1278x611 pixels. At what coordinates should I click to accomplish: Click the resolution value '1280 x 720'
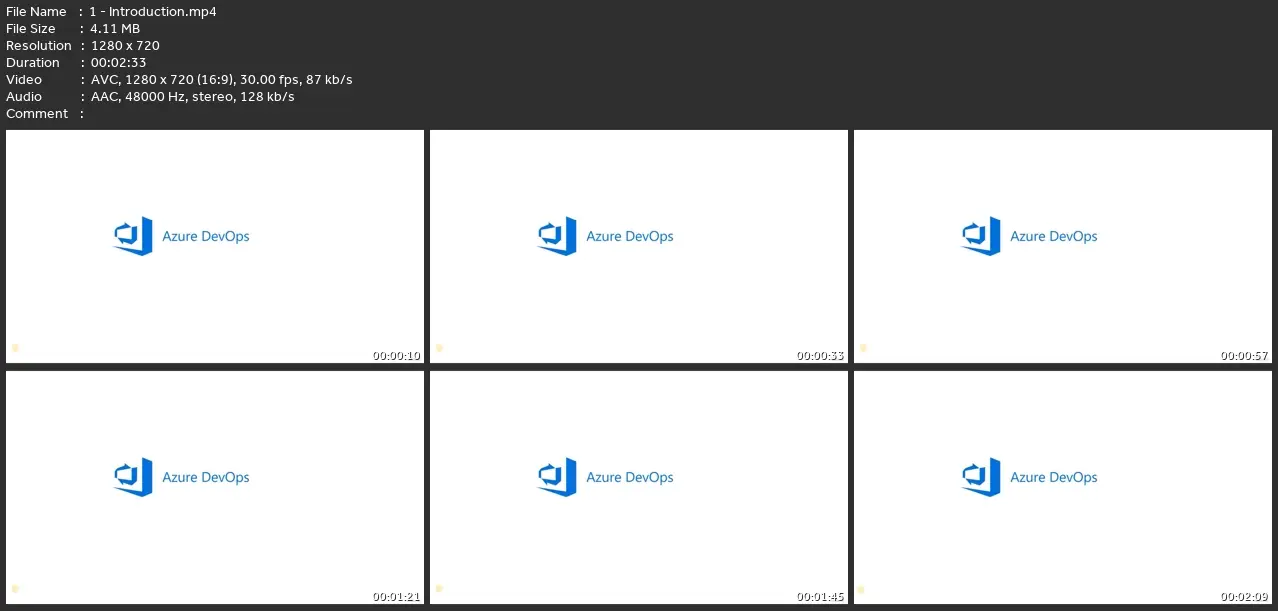point(125,46)
